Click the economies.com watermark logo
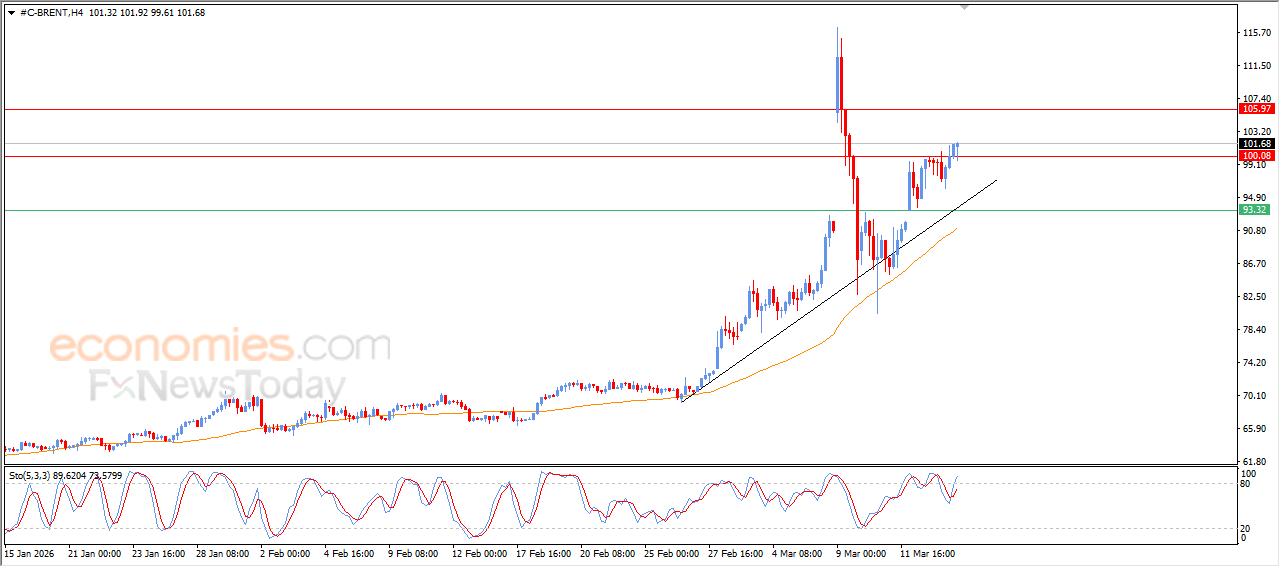The image size is (1280, 567). [220, 347]
